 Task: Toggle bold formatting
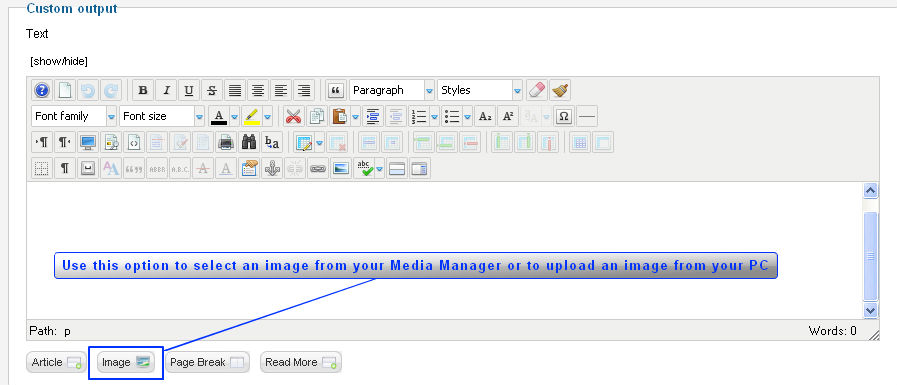point(143,90)
